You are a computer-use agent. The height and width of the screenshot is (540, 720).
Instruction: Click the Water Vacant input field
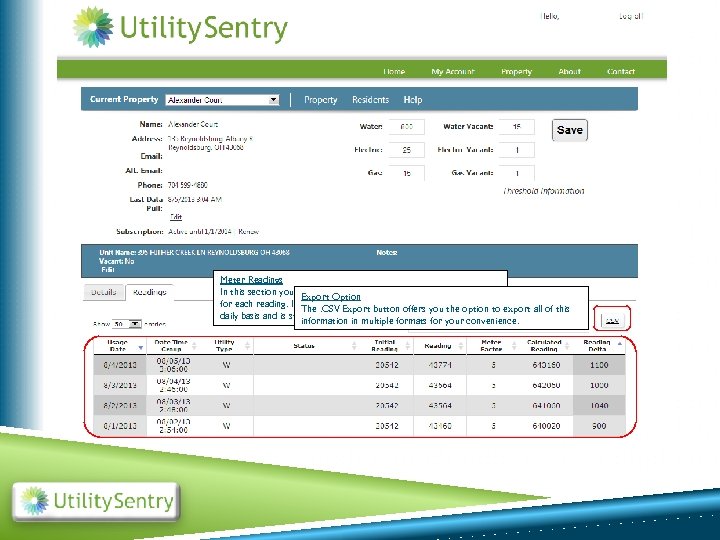tap(517, 127)
